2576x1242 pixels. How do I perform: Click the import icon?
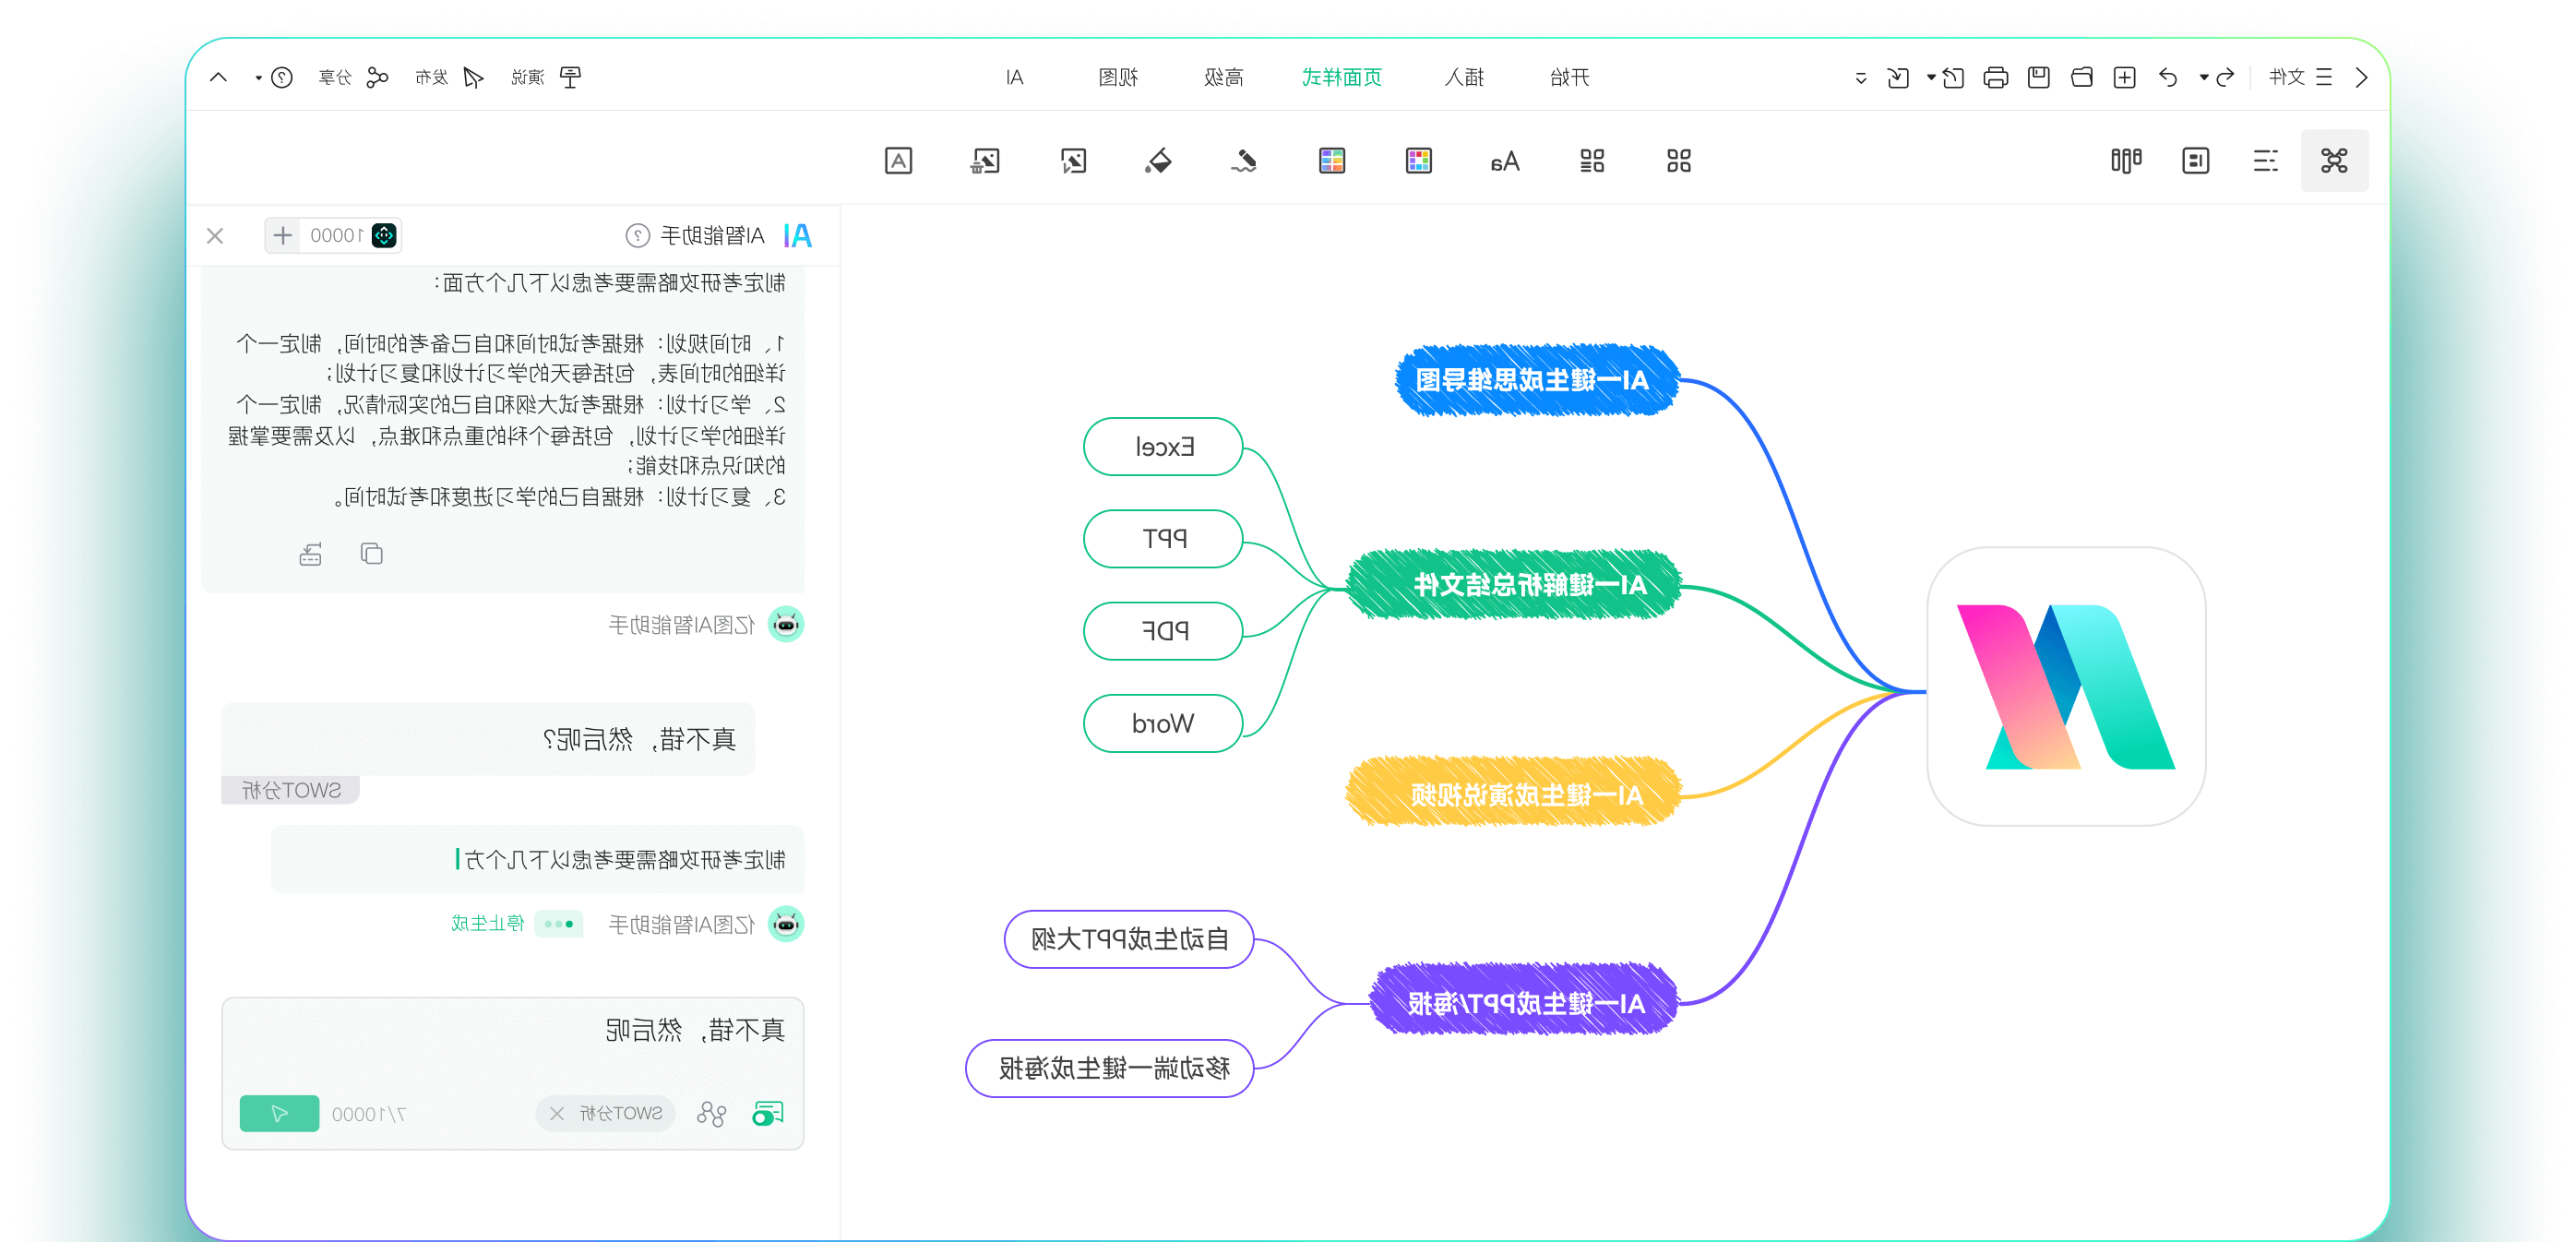tap(1954, 77)
